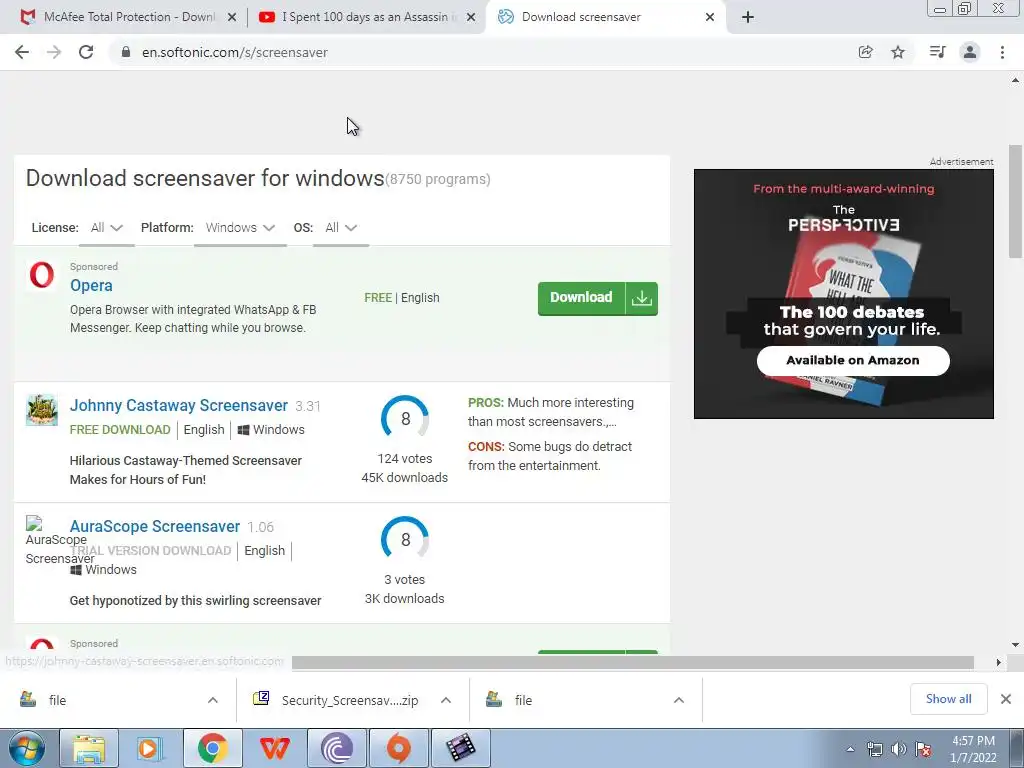Share this page via share icon
Viewport: 1024px width, 768px height.
click(865, 52)
